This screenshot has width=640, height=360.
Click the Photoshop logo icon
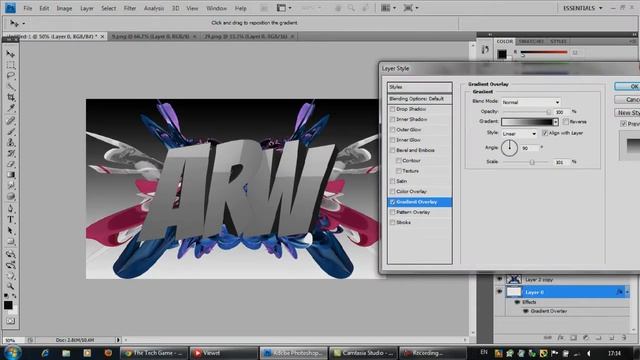coord(10,7)
